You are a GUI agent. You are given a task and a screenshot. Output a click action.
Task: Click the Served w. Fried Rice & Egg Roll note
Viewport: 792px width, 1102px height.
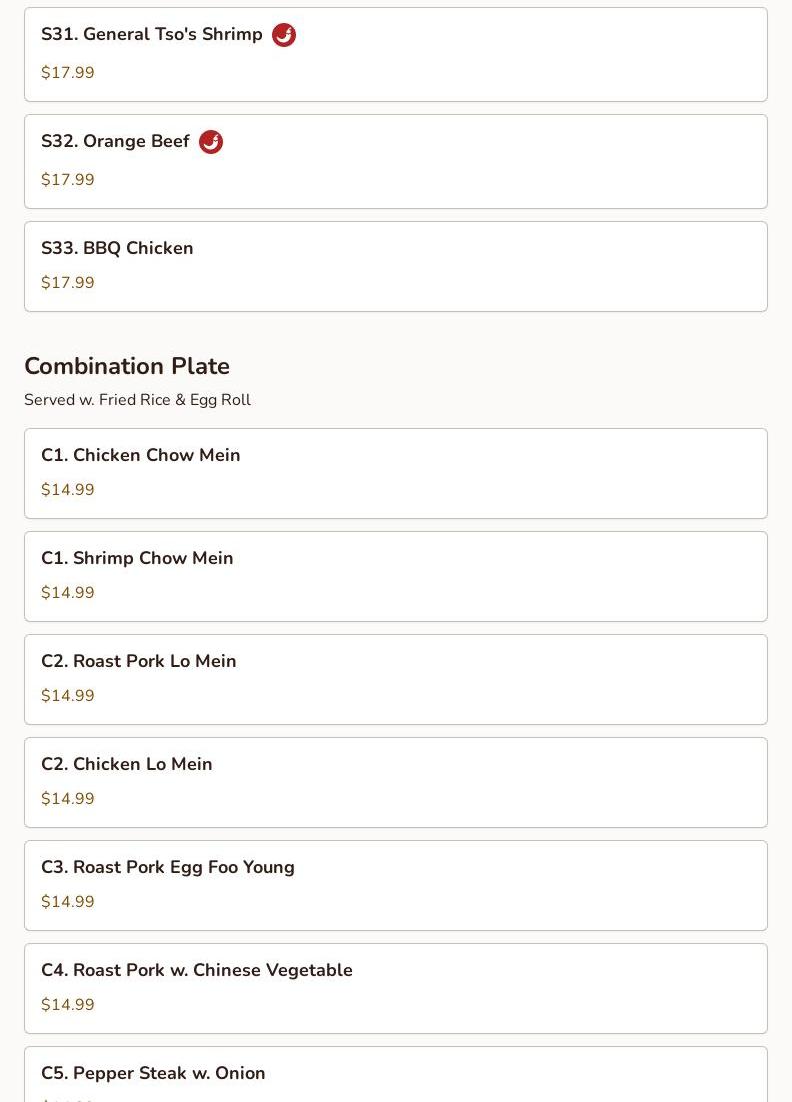tap(137, 400)
